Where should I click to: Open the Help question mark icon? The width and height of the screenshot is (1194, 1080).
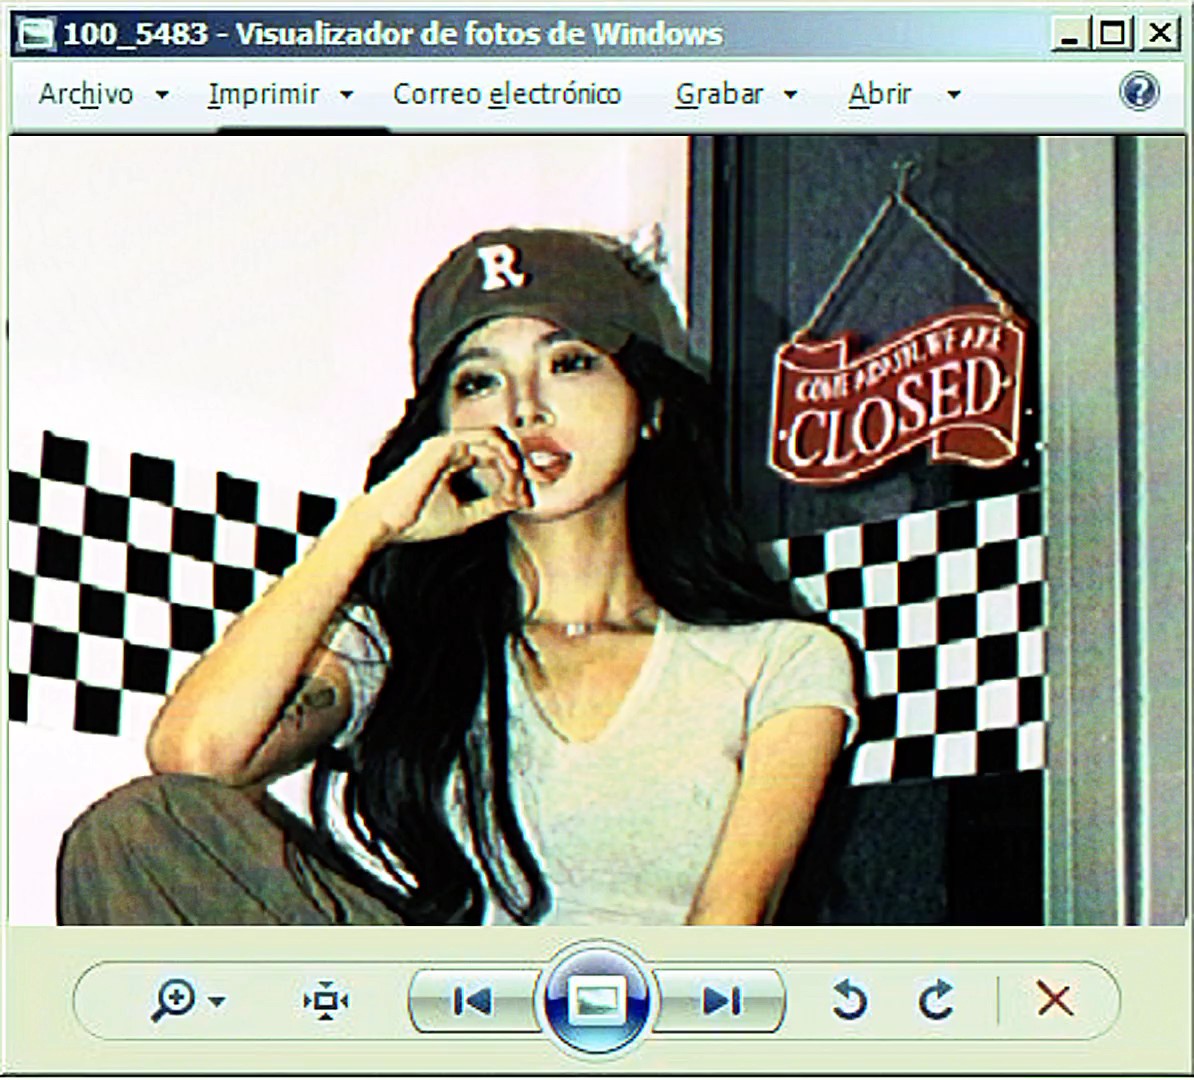(1140, 93)
